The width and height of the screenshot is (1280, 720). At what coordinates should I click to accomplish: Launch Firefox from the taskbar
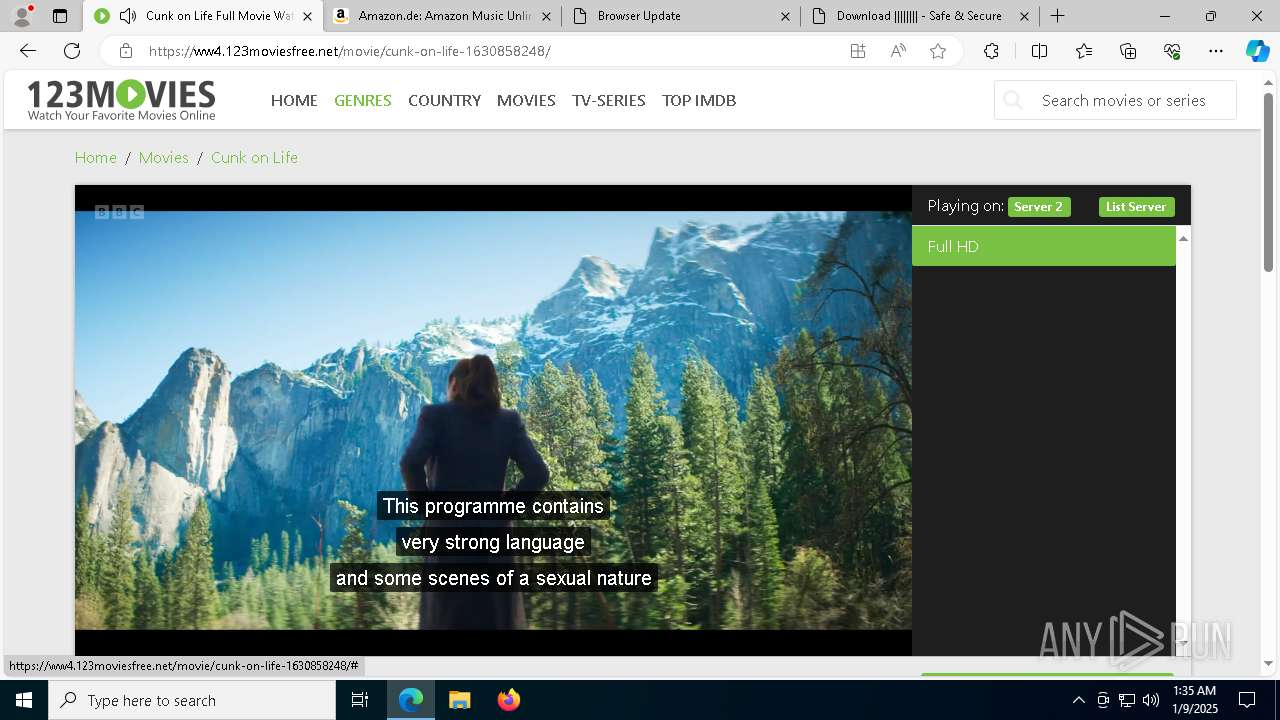[508, 700]
